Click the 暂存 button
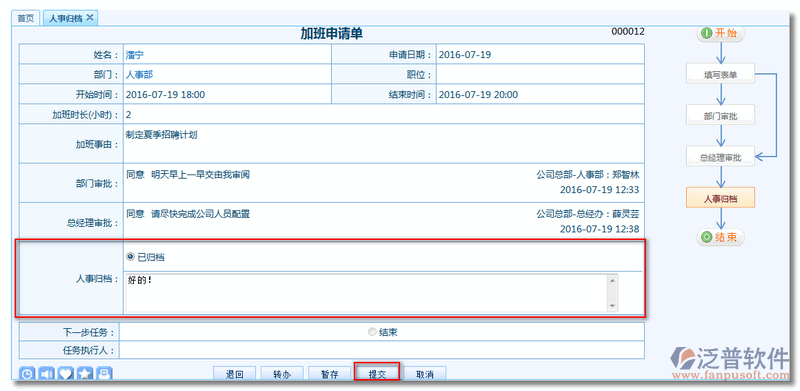 (x=330, y=374)
